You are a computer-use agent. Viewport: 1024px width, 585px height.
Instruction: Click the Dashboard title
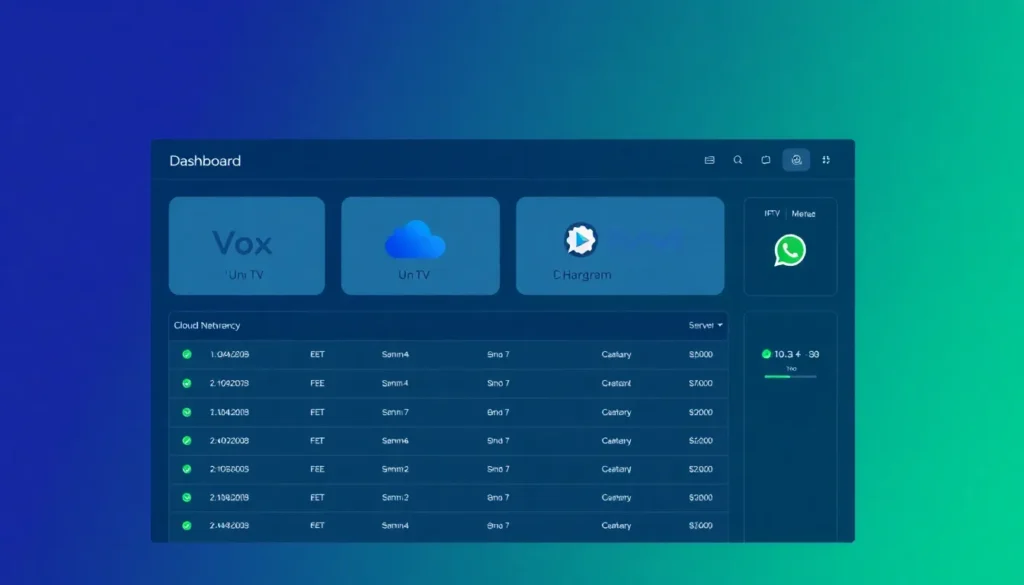205,161
